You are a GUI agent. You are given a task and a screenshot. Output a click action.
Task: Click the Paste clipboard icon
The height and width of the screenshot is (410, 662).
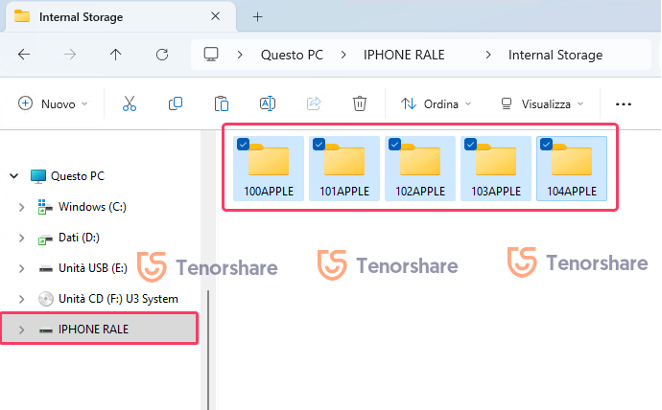pos(222,104)
